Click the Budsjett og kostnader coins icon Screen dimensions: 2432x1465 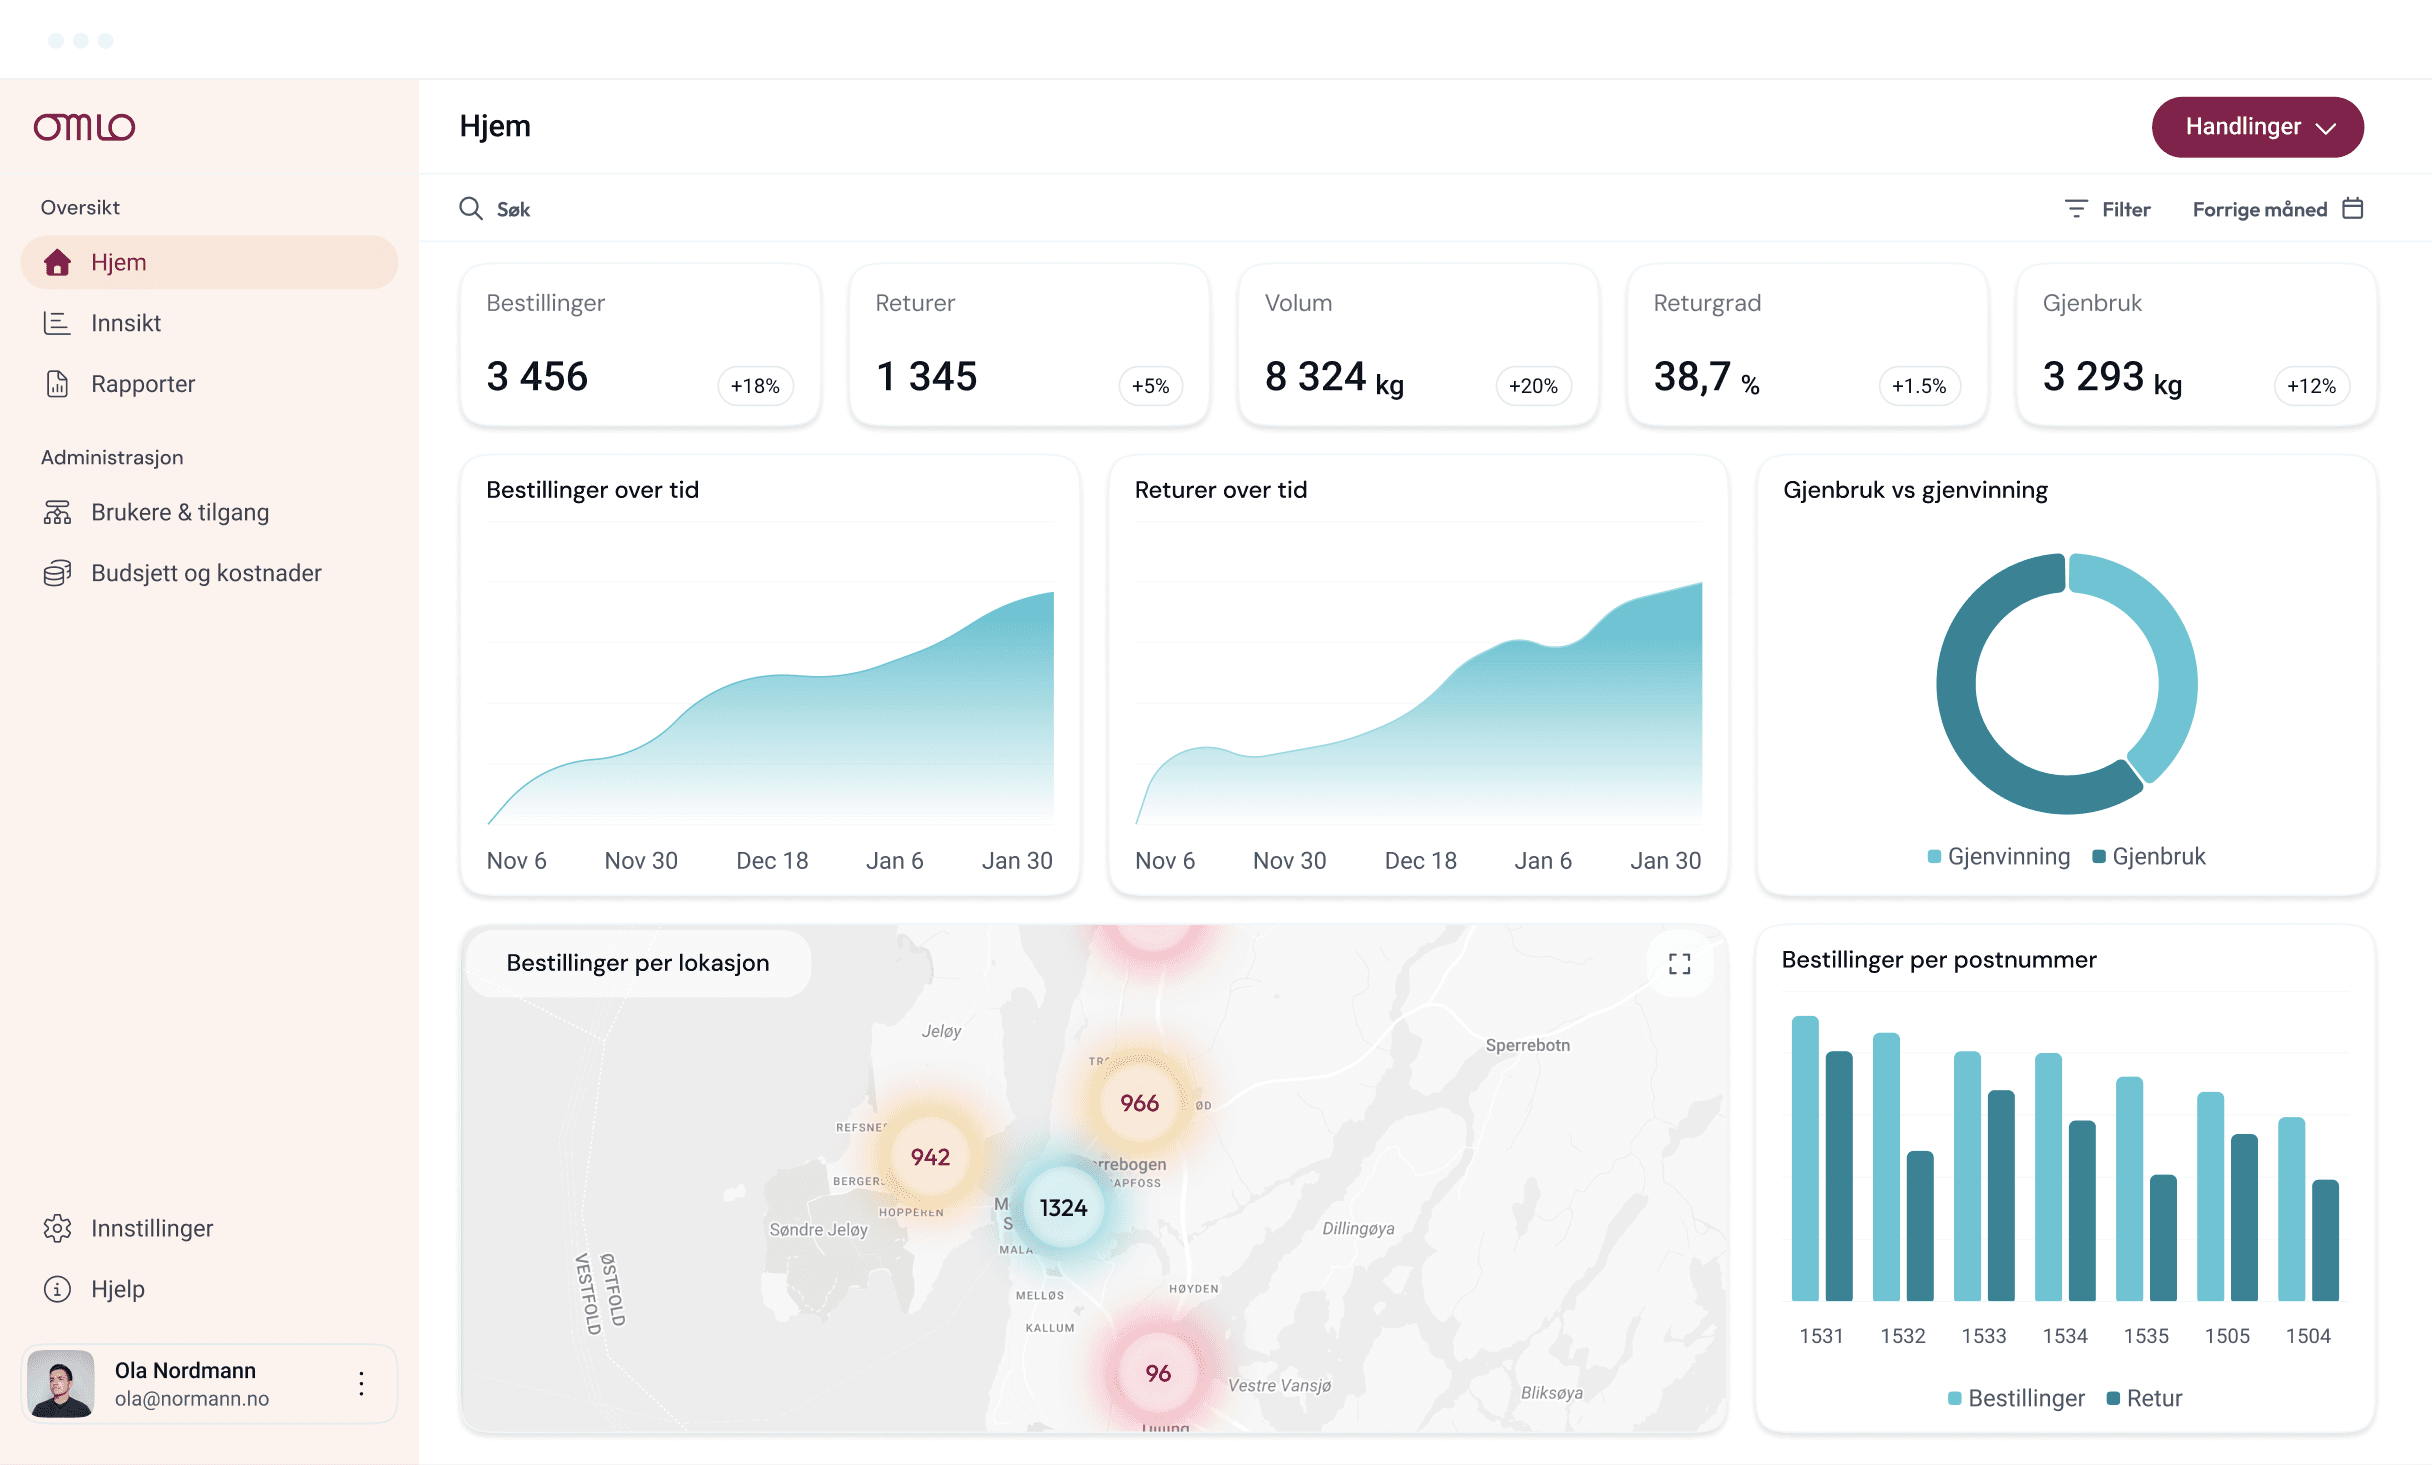[57, 573]
